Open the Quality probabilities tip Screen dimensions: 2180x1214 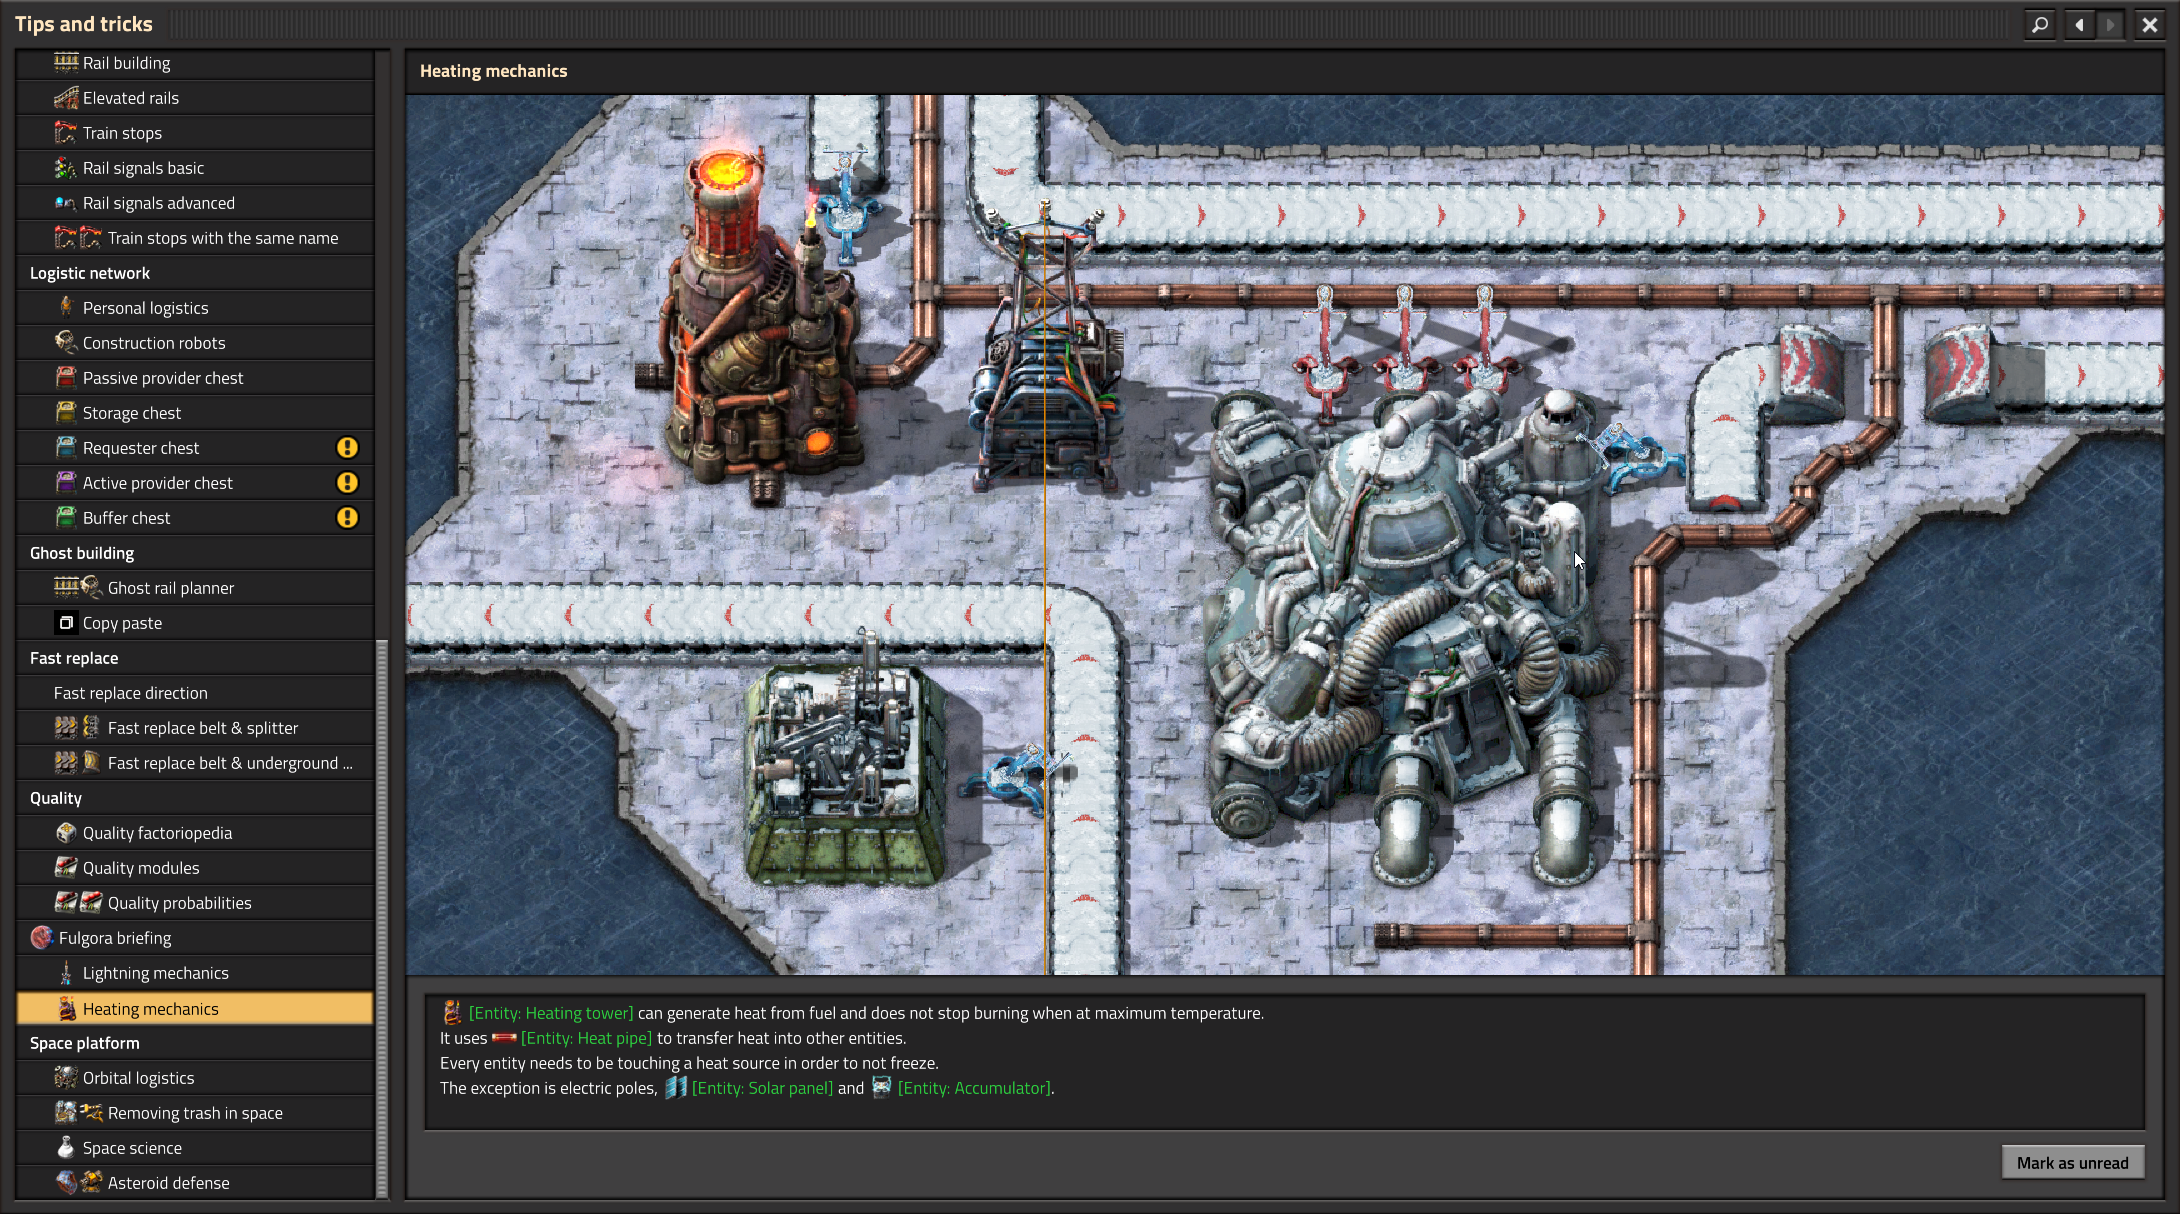coord(195,903)
